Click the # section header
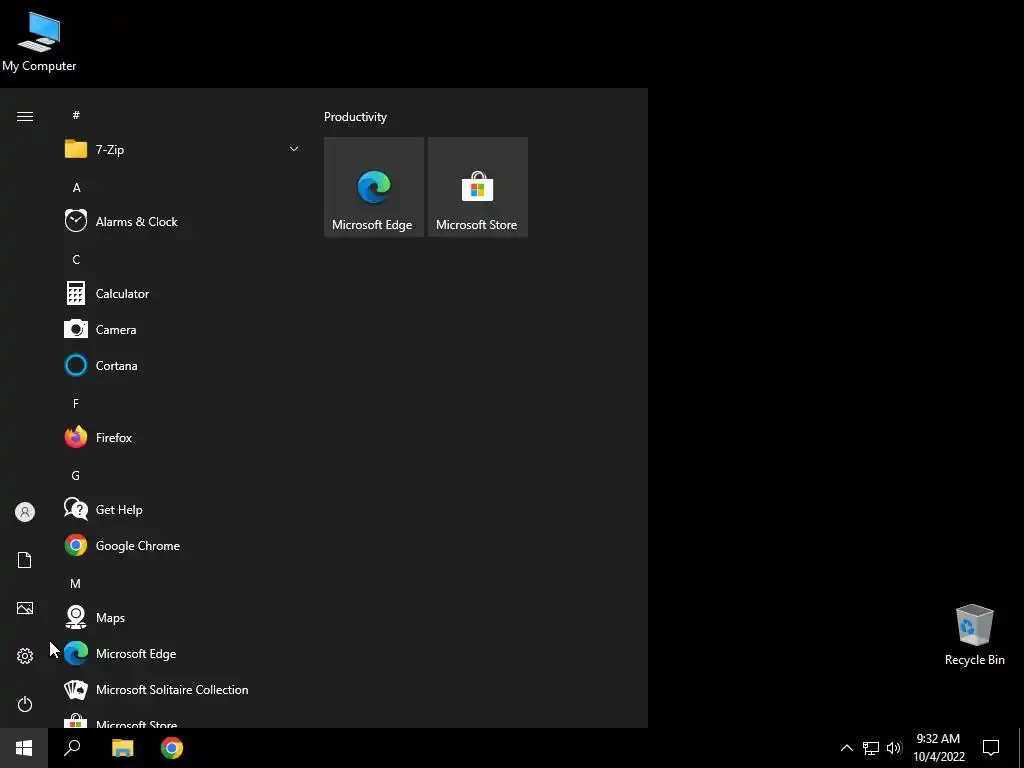This screenshot has width=1024, height=768. (x=76, y=115)
